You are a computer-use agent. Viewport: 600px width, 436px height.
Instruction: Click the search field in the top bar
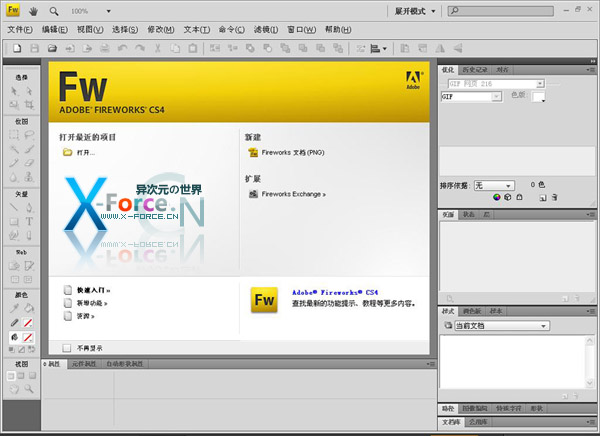(x=501, y=11)
